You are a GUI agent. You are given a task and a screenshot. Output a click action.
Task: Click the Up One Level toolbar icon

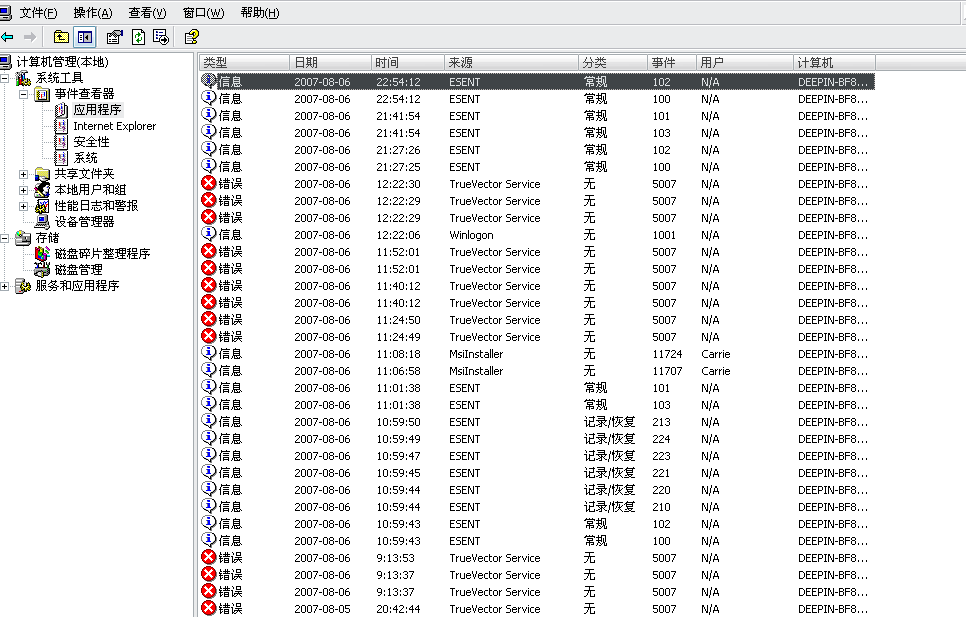[62, 37]
